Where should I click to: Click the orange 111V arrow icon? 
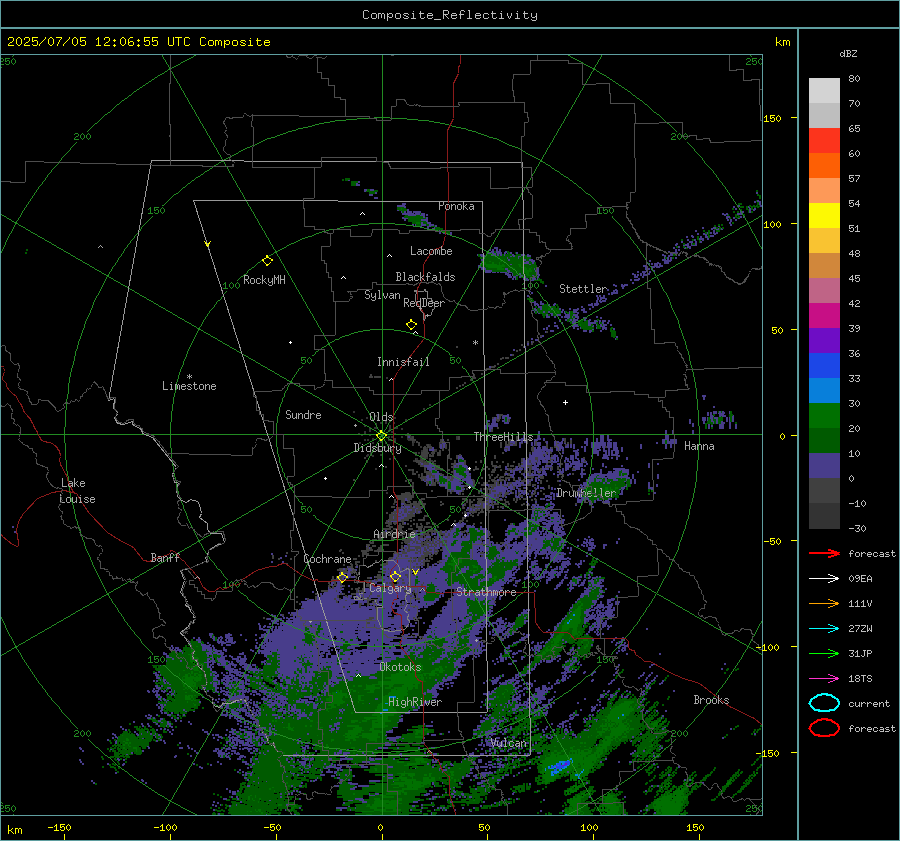tap(824, 603)
